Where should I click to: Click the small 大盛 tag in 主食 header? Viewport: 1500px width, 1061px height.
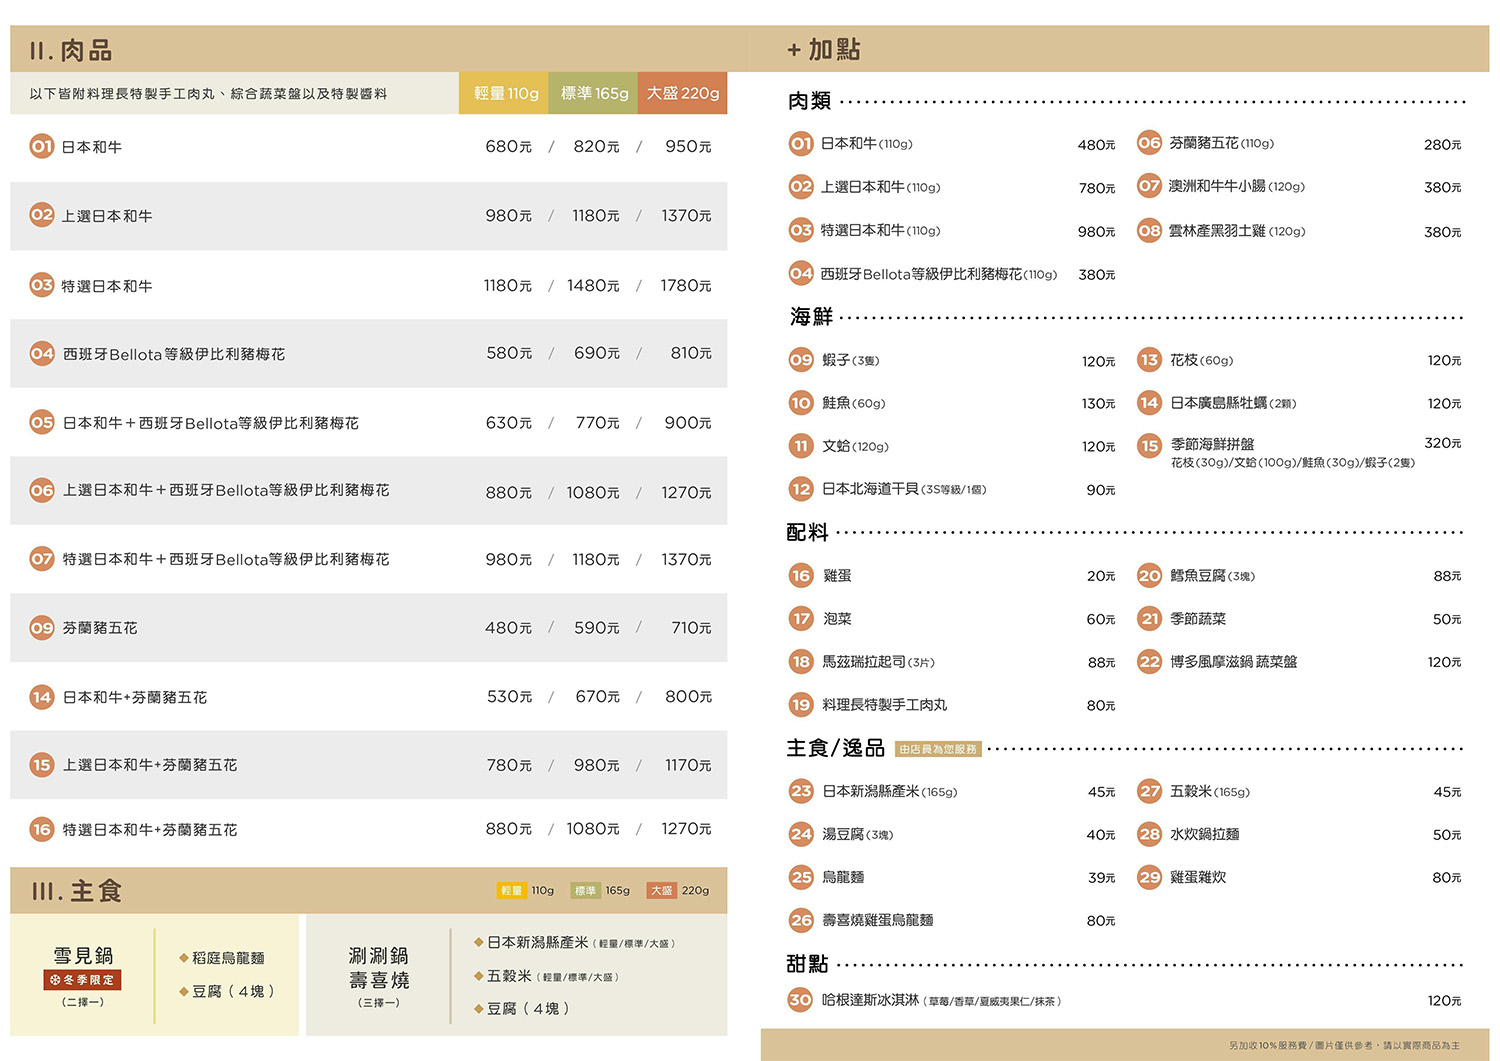661,890
